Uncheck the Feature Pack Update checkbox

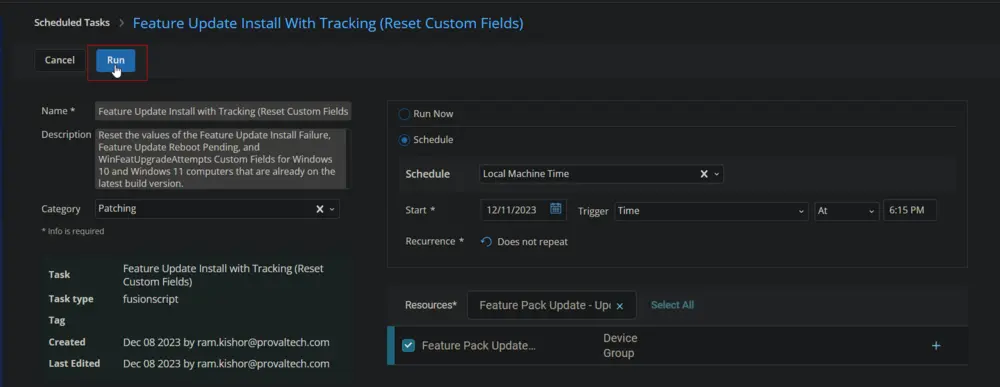coord(409,346)
